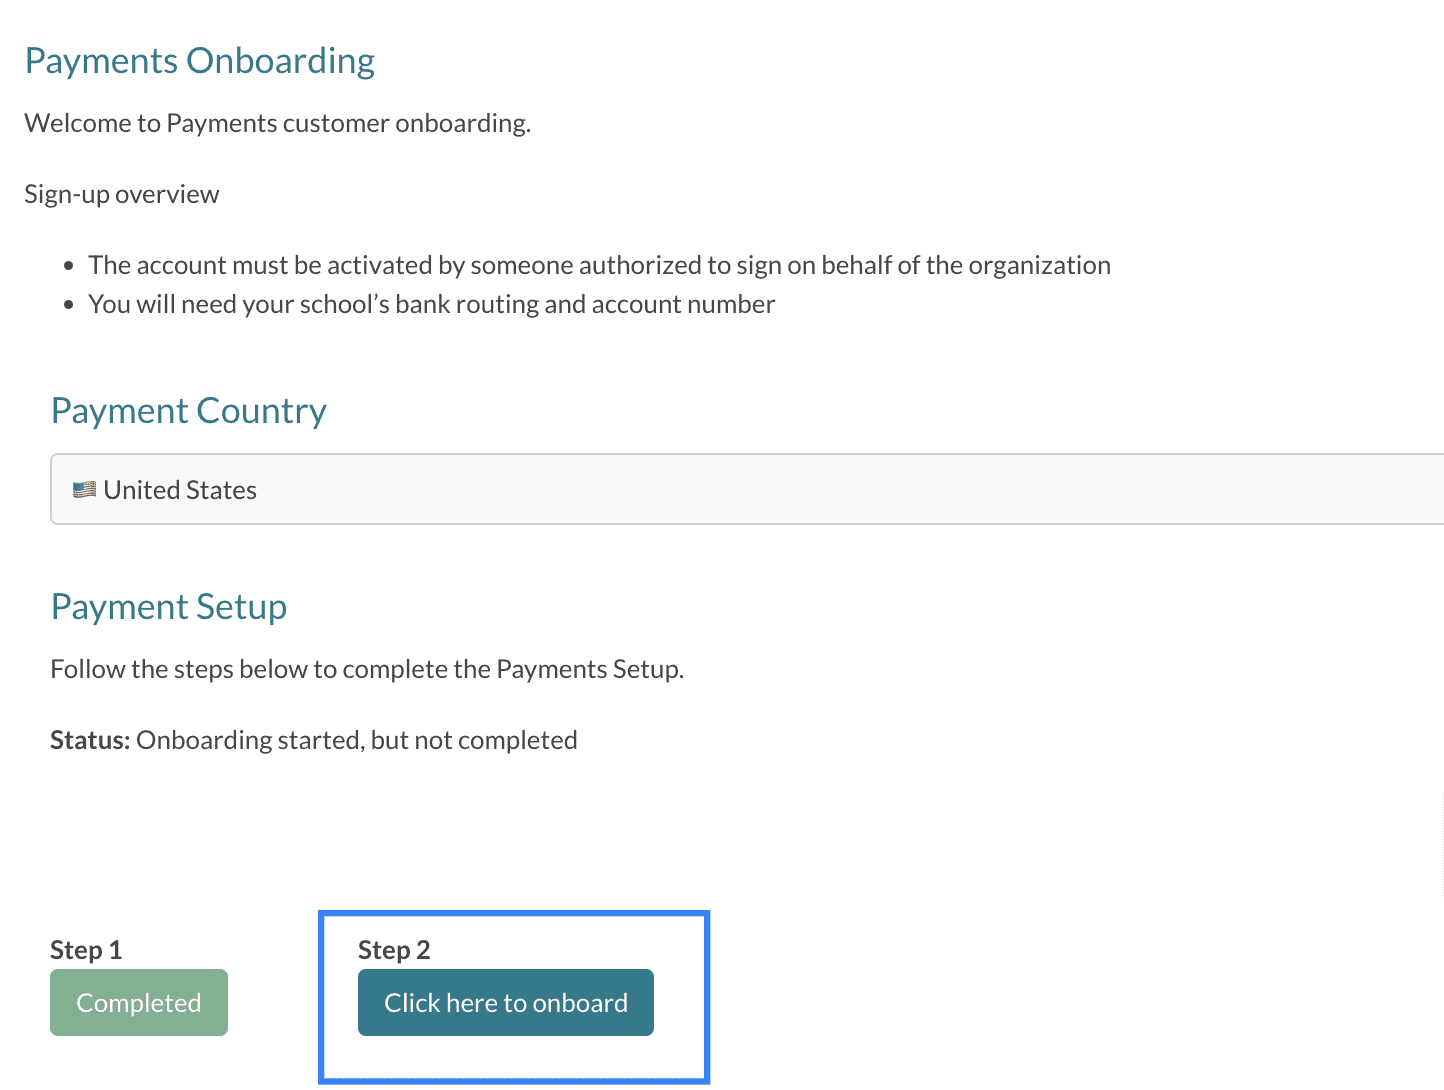Click the second bullet point marker
The image size is (1444, 1090).
coord(69,305)
